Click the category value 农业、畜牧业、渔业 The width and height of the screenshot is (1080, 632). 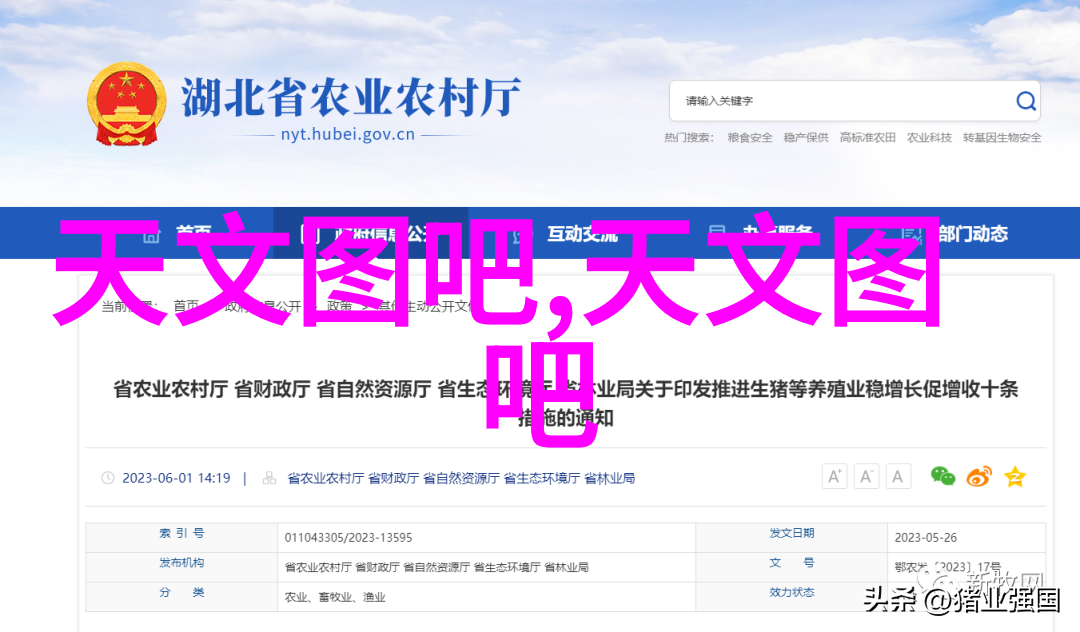(335, 597)
